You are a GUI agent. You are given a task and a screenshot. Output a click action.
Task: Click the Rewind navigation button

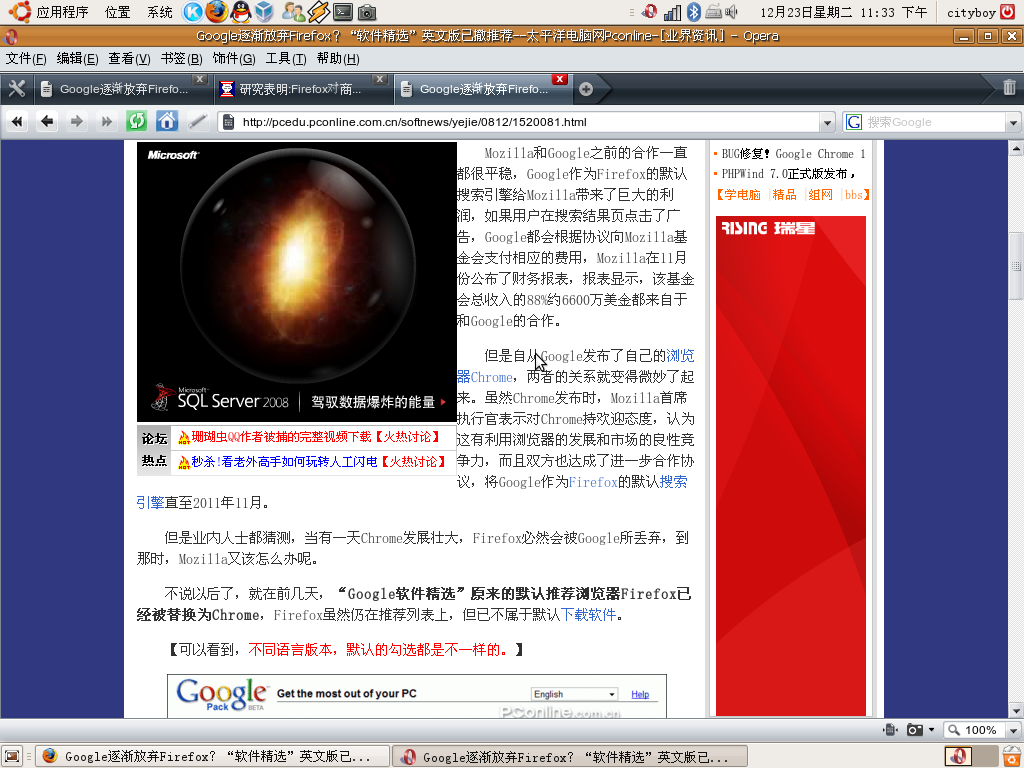pyautogui.click(x=18, y=121)
